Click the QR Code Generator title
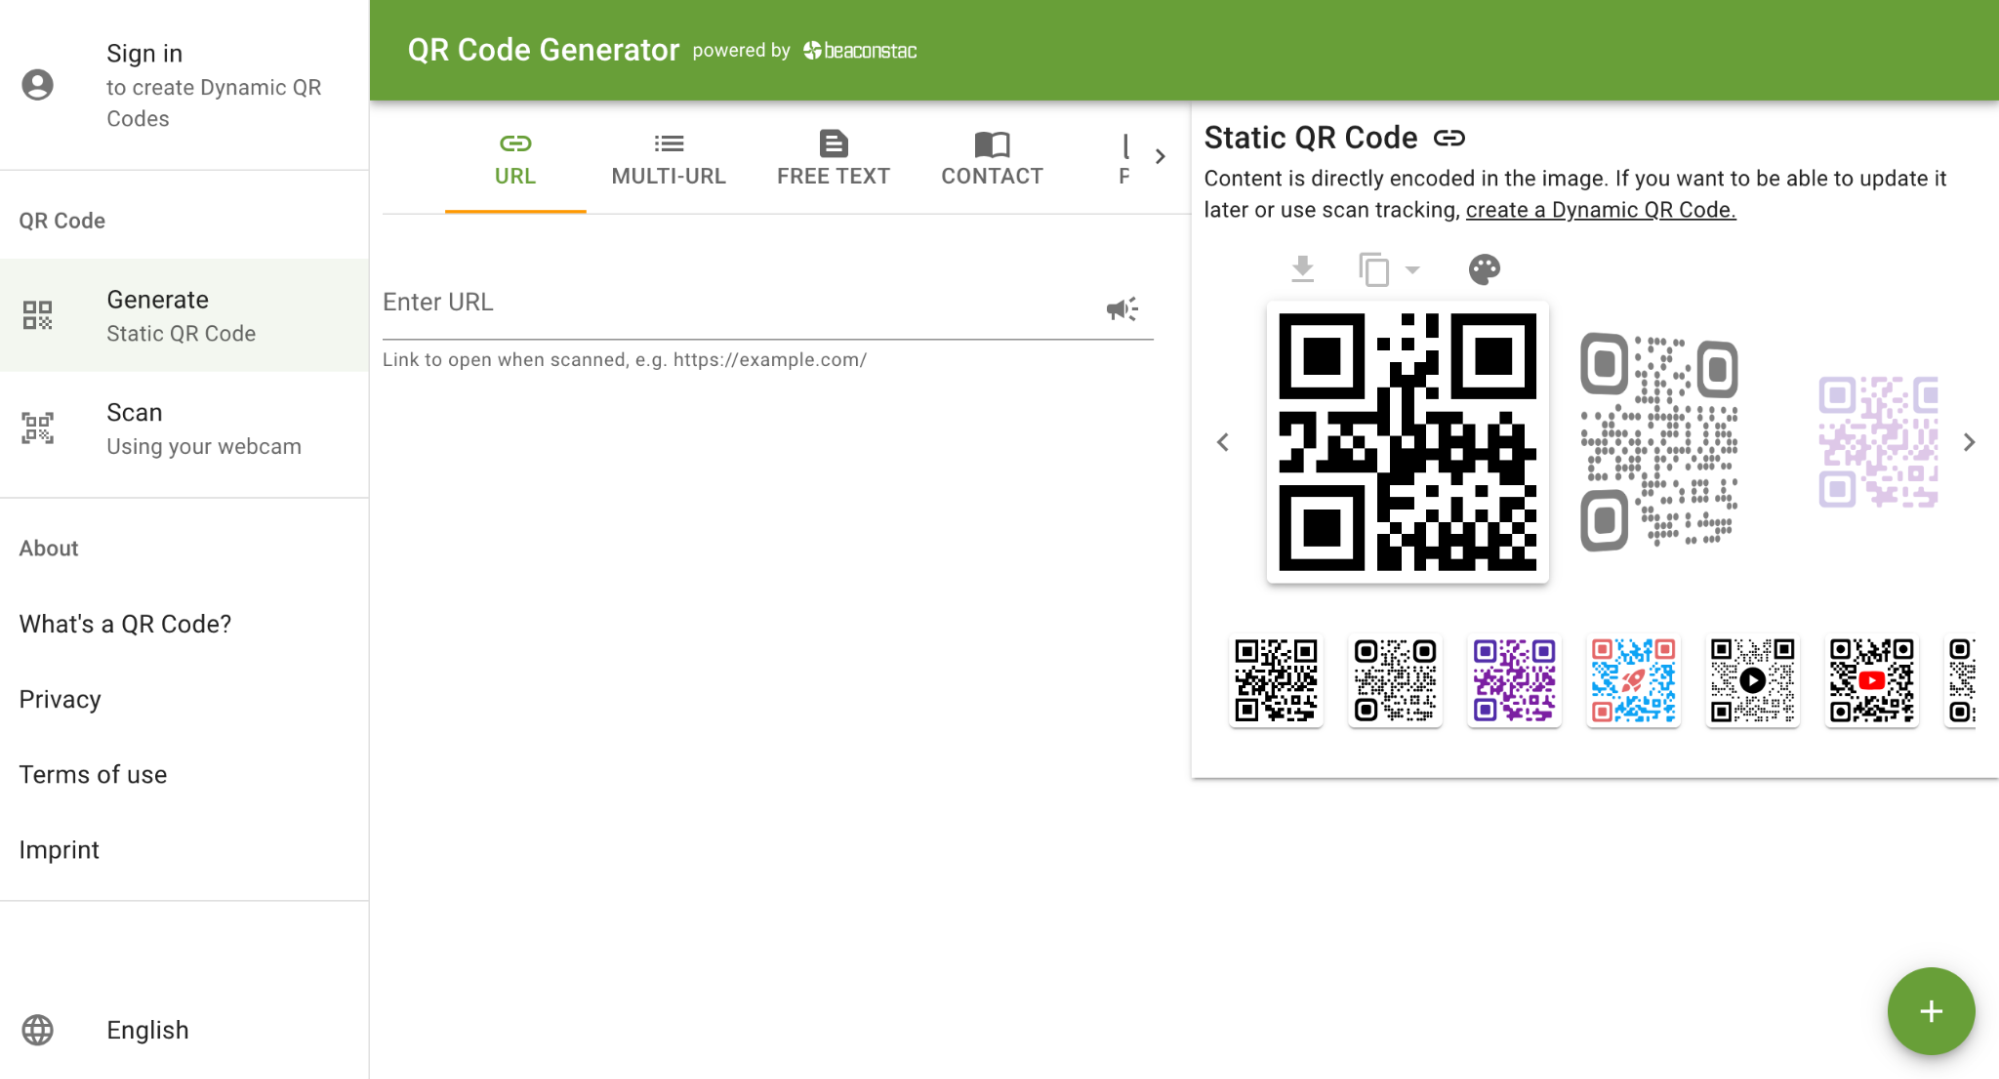Viewport: 1999px width, 1079px height. point(543,50)
